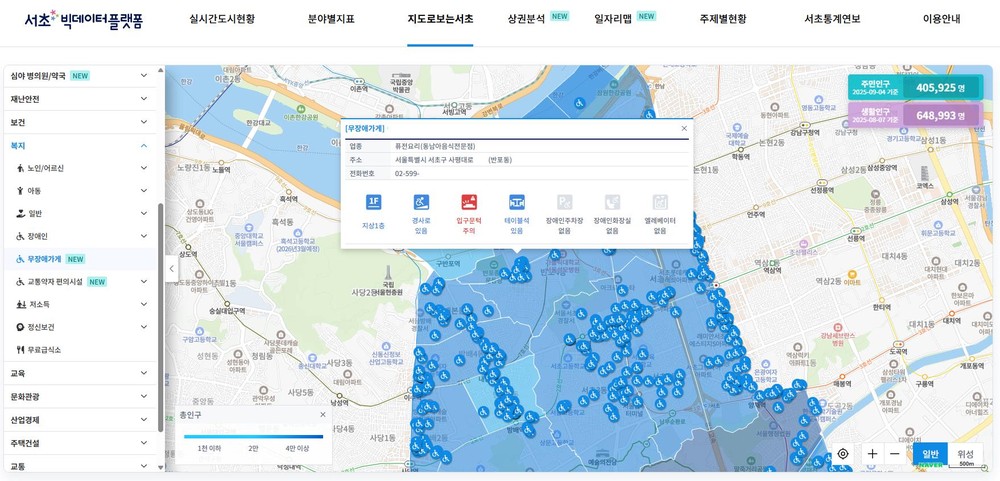Select the 일반 map view toggle
Viewport: 1000px width, 481px height.
(930, 454)
